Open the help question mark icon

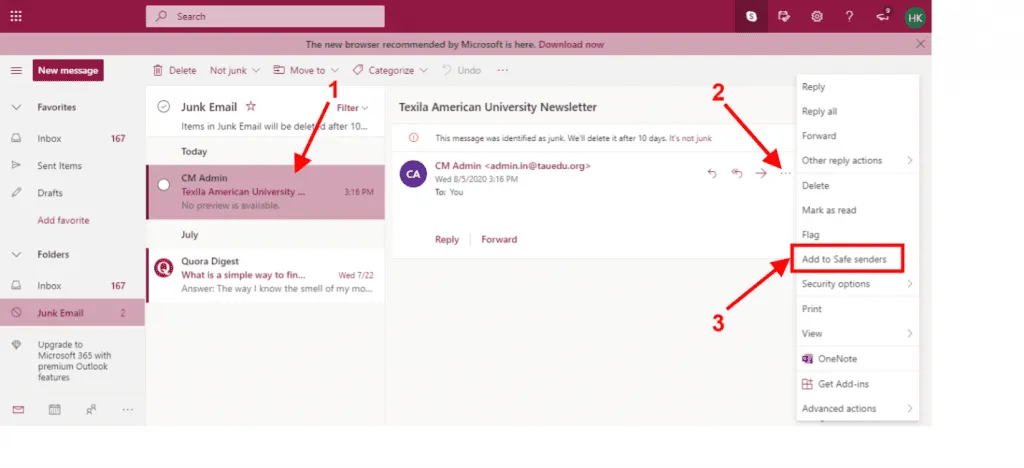tap(849, 16)
